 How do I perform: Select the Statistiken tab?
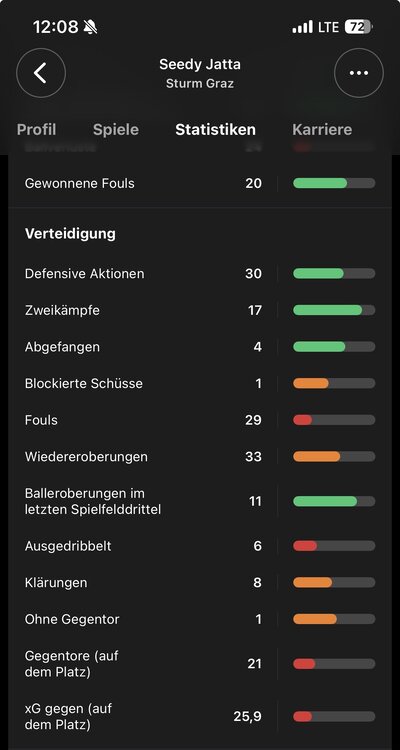(215, 130)
